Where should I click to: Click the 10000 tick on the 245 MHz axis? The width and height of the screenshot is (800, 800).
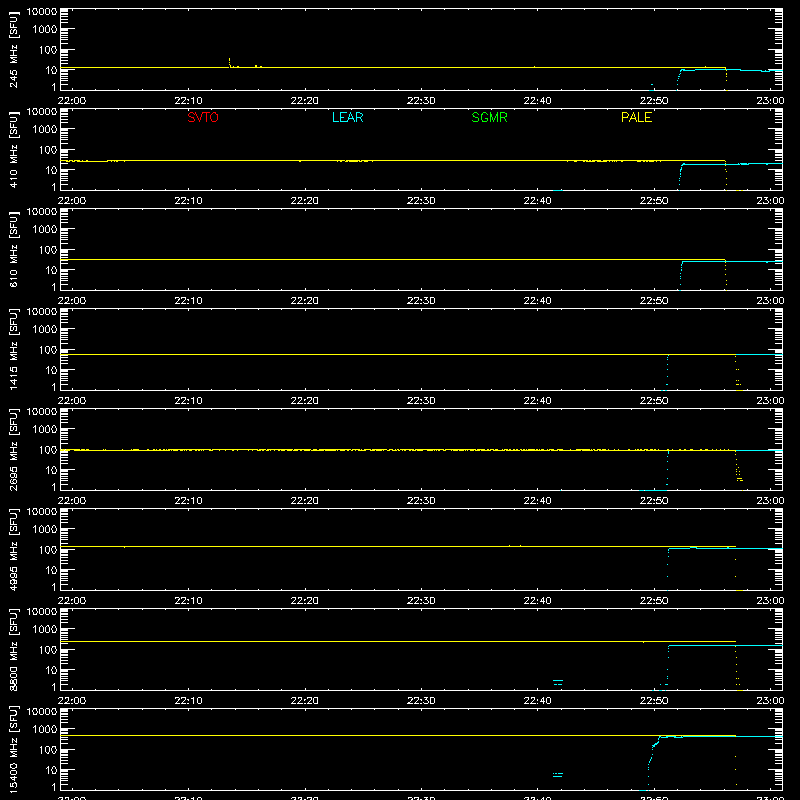coord(42,12)
